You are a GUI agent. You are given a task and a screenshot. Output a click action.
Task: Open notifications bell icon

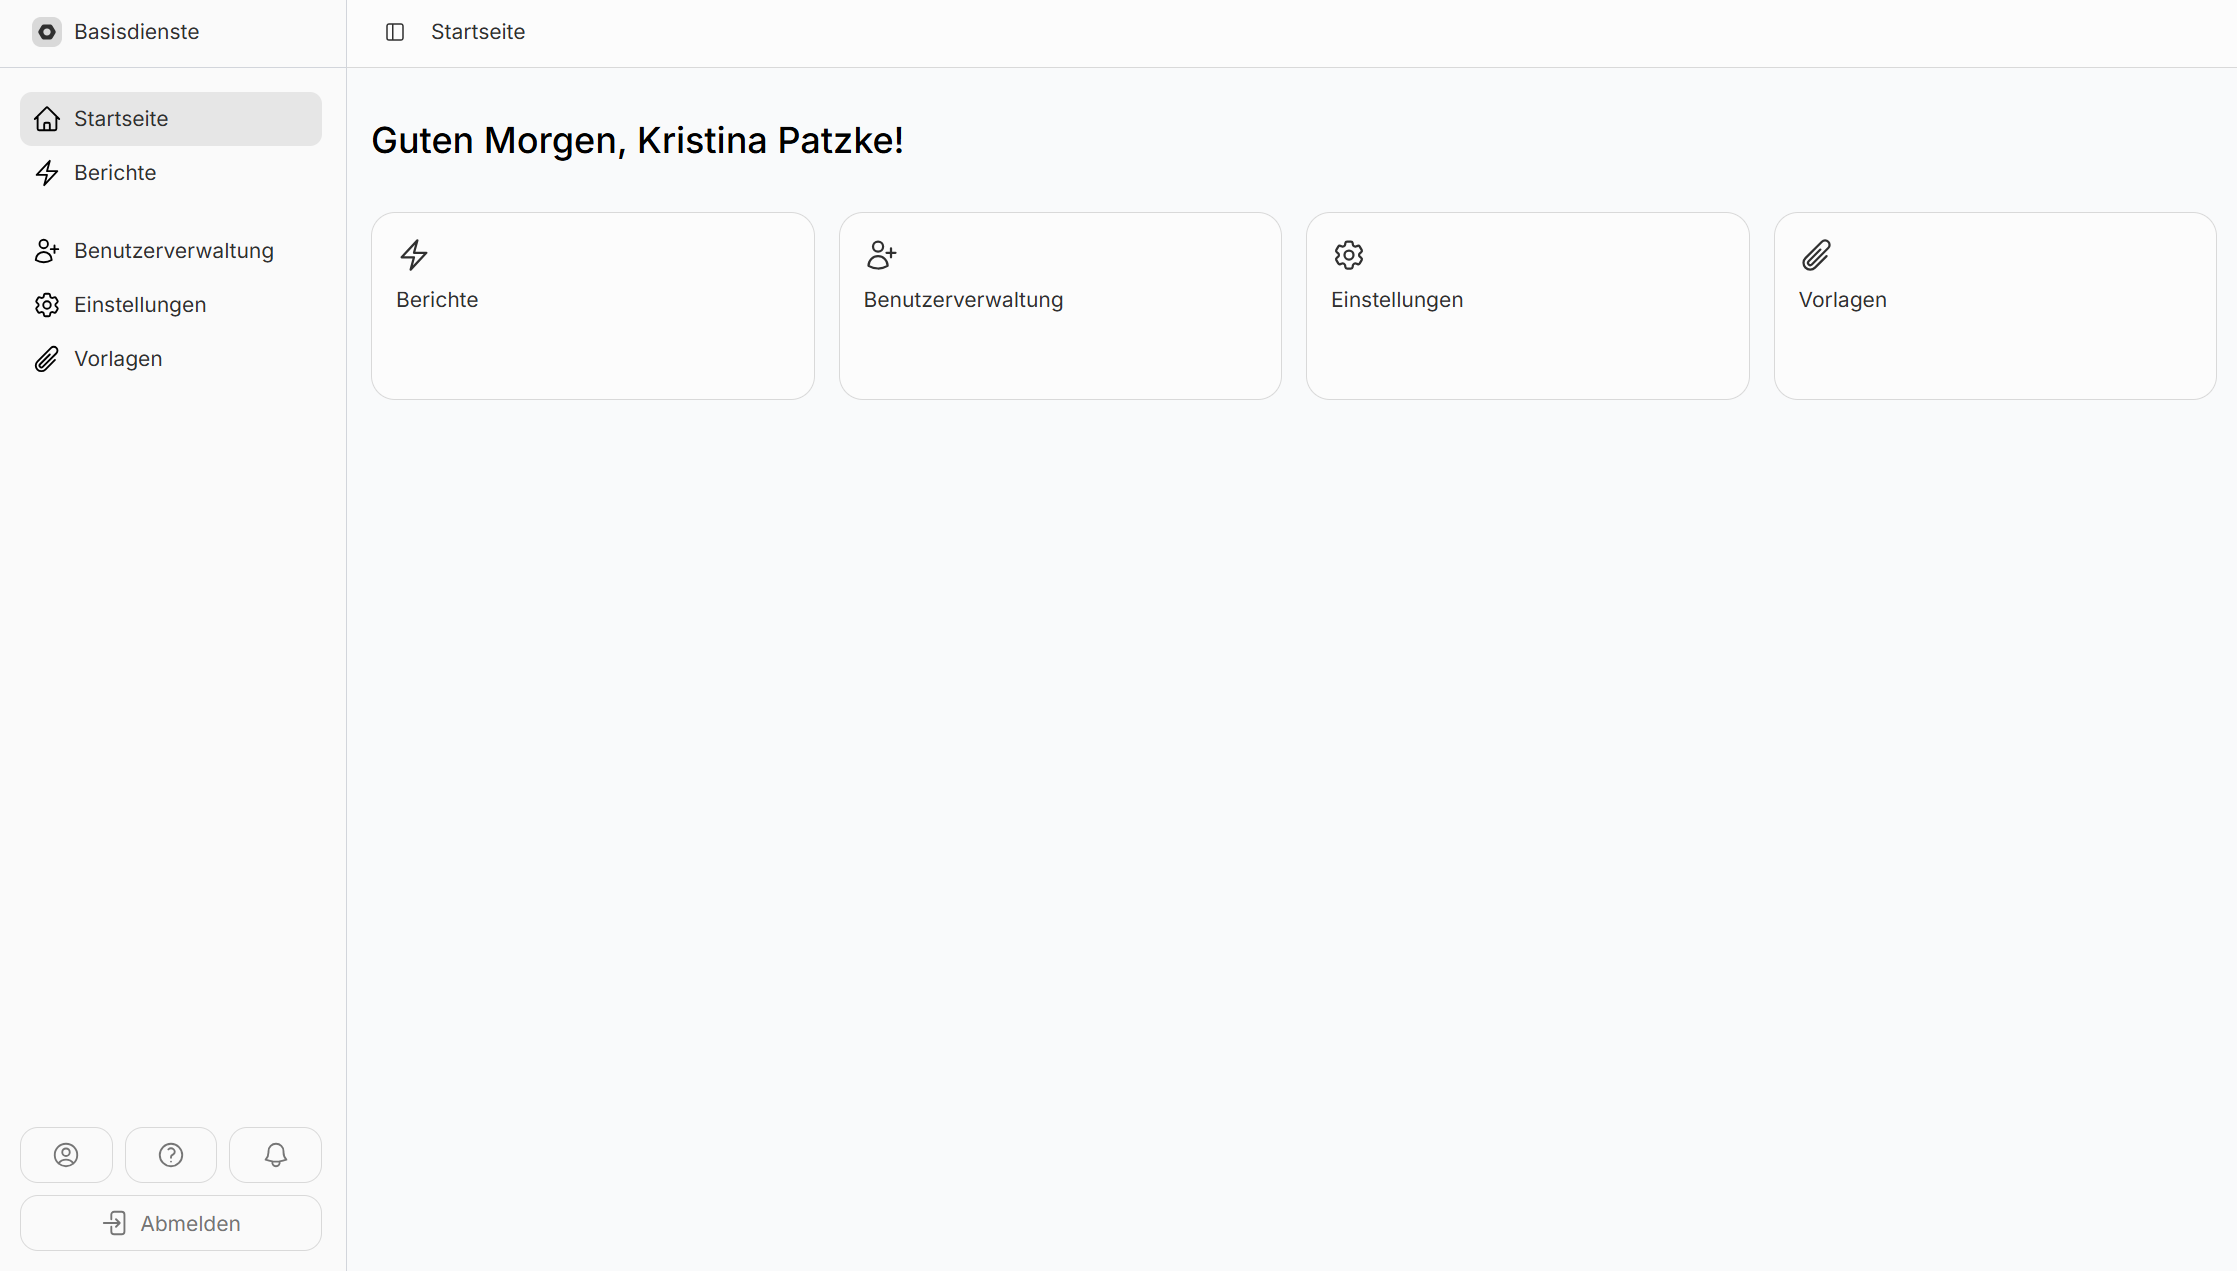[x=275, y=1155]
